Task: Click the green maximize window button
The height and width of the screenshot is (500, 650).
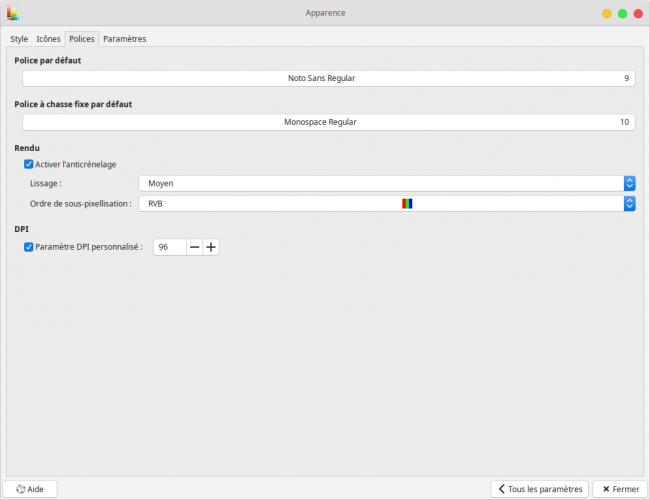Action: 621,13
